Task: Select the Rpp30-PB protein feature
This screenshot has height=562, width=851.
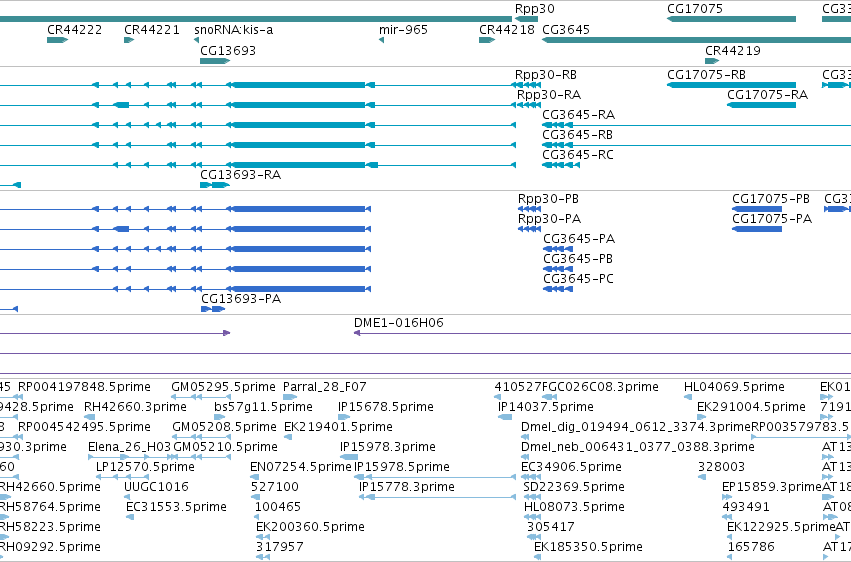Action: [x=530, y=209]
